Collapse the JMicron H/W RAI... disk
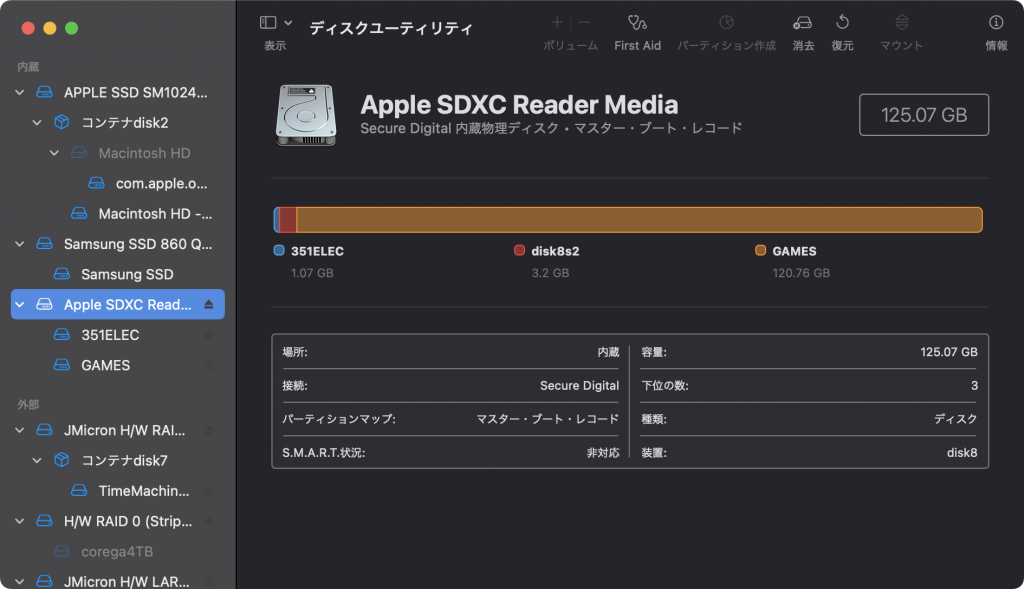 click(20, 430)
